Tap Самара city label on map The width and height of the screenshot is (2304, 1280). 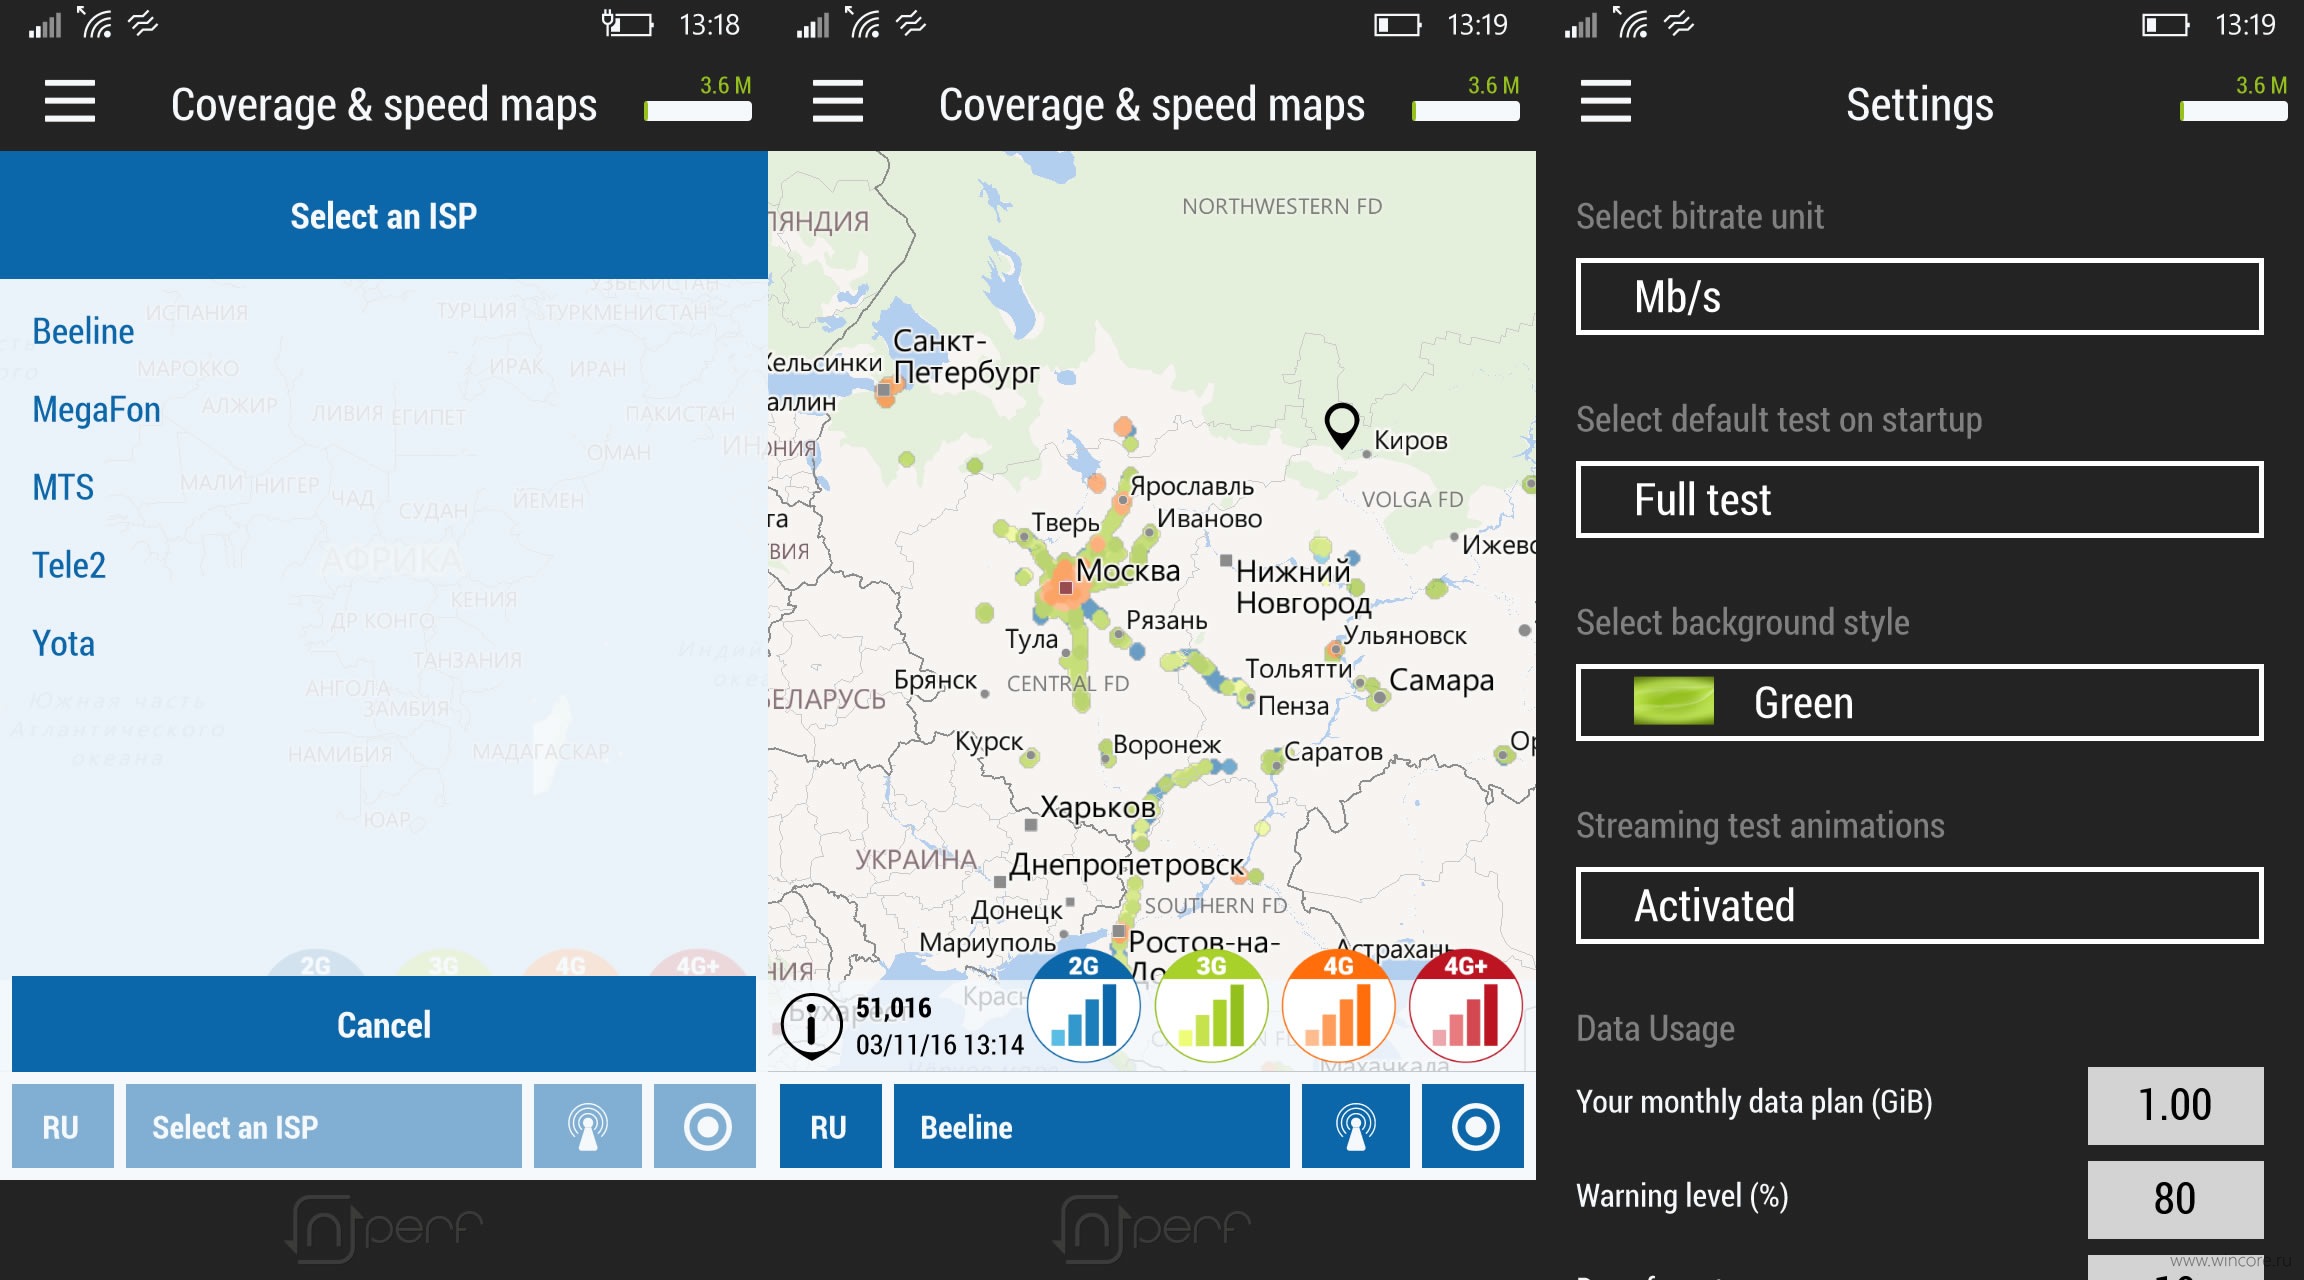(1441, 680)
